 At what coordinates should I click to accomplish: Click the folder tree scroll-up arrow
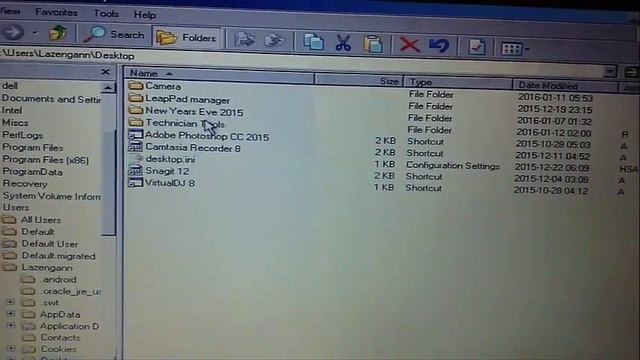tap(108, 87)
